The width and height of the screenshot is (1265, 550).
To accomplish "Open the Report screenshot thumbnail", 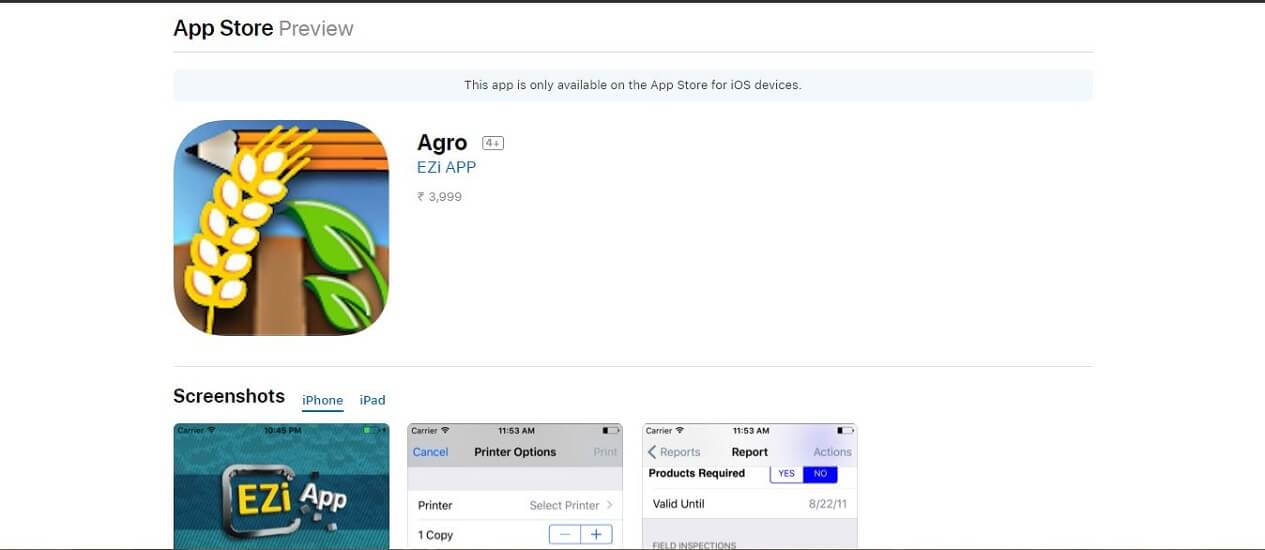I will pyautogui.click(x=750, y=486).
